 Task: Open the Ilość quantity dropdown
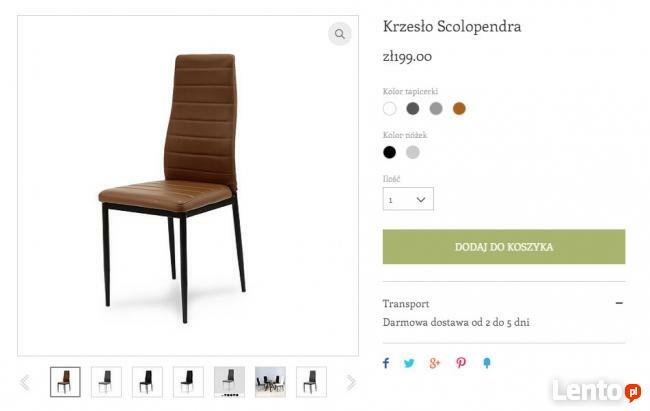pos(408,199)
